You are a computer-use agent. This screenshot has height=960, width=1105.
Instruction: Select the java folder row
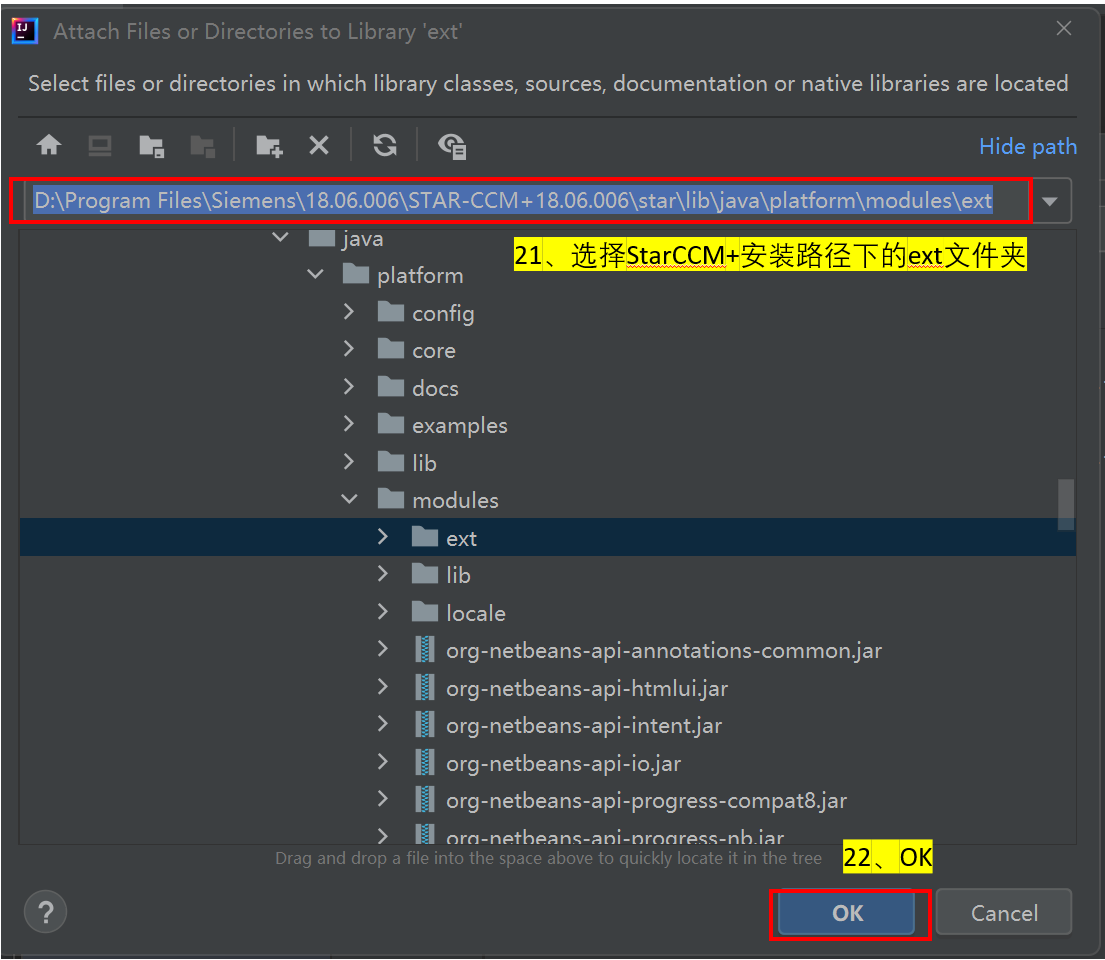[547, 238]
